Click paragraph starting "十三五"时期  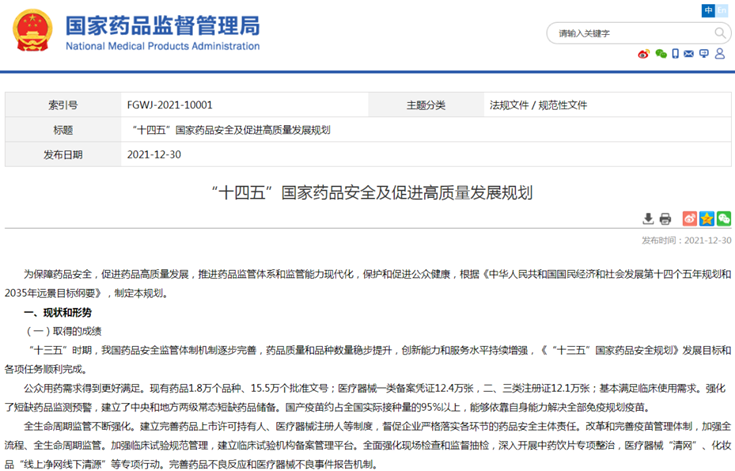[368, 359]
